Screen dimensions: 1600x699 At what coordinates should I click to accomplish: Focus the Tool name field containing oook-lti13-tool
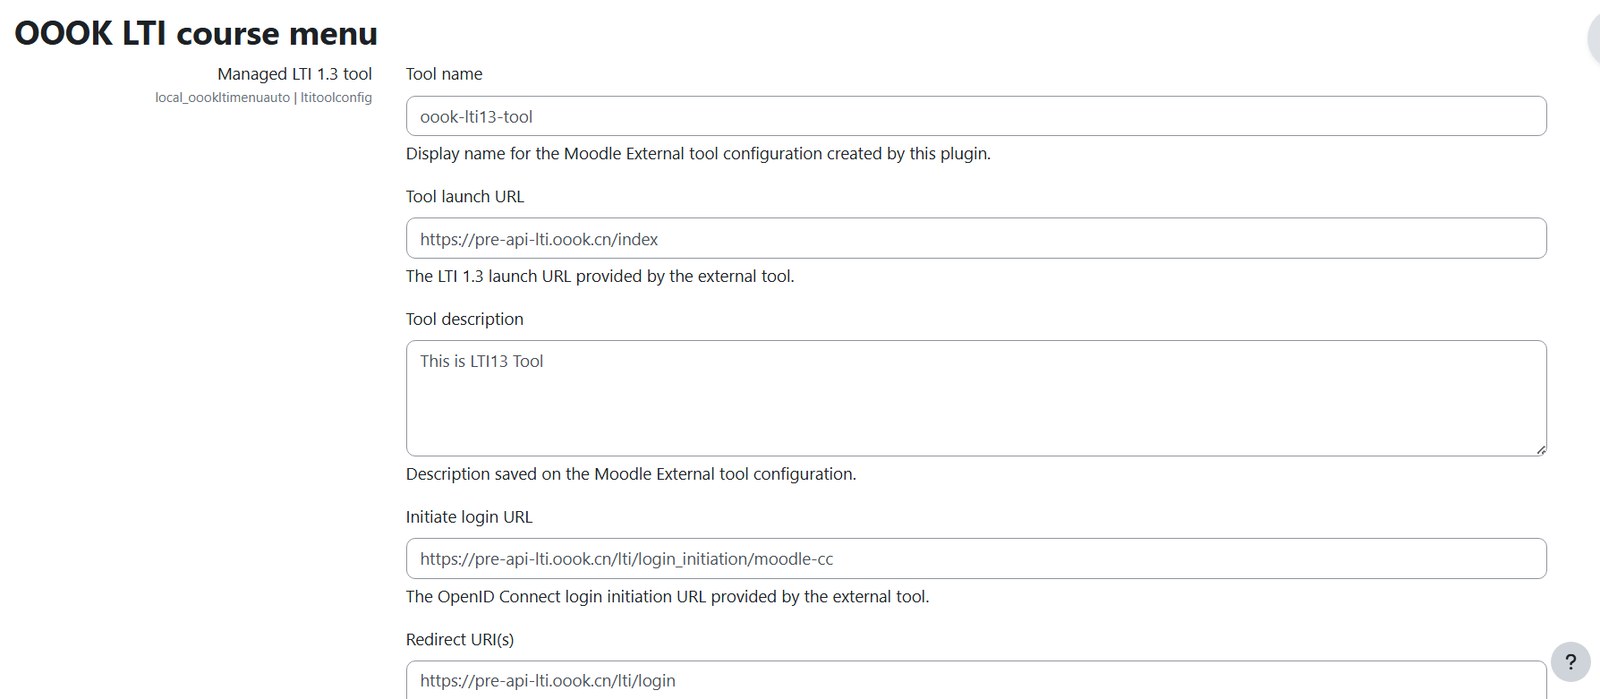click(976, 116)
